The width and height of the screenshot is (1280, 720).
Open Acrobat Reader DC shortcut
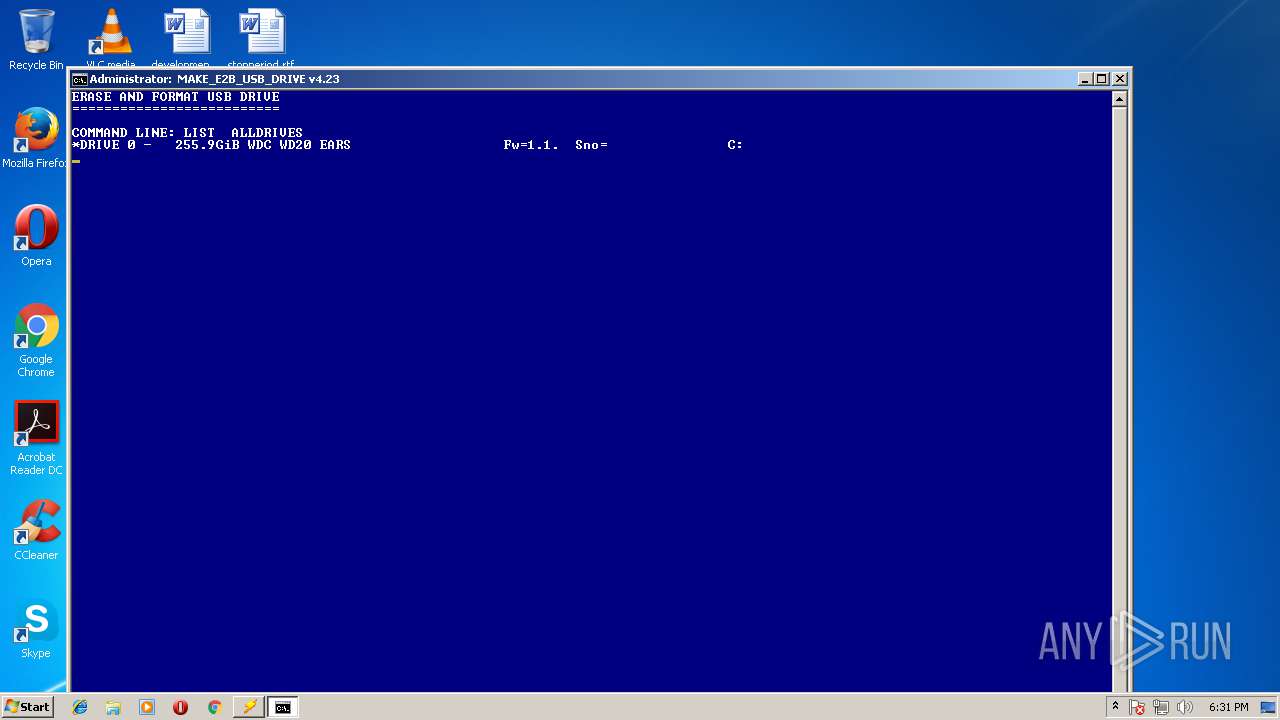click(x=36, y=438)
